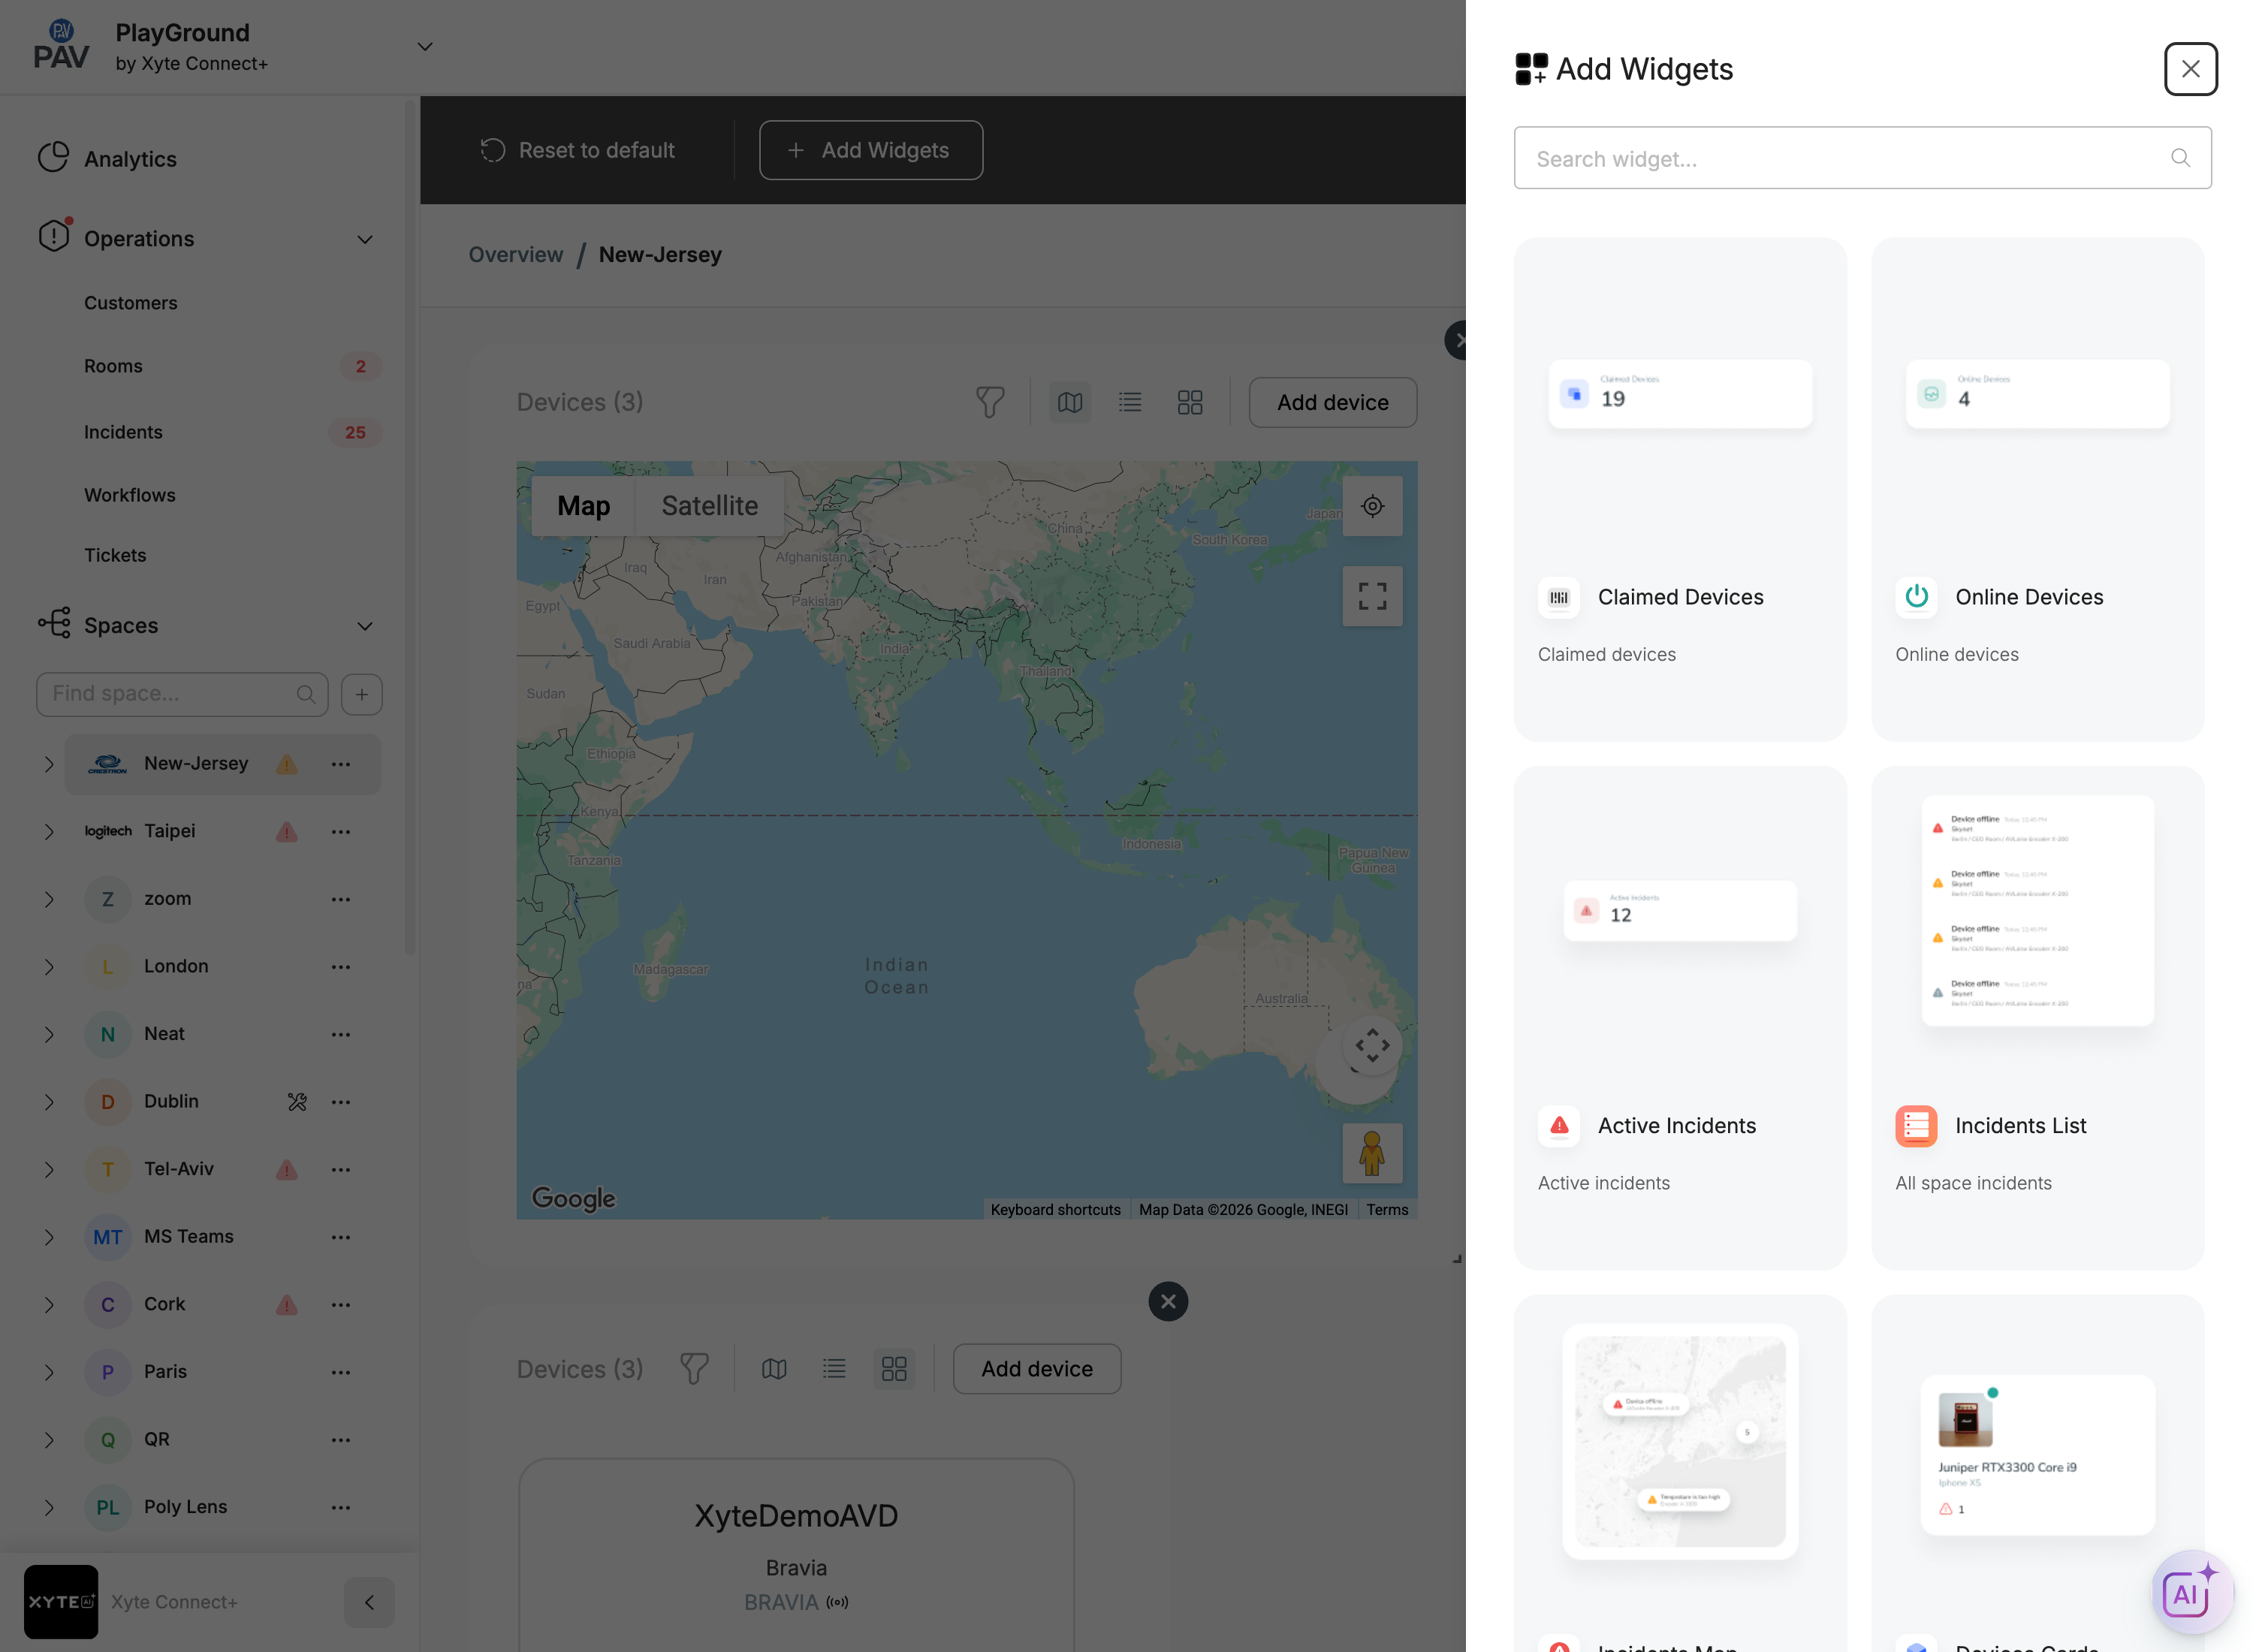The height and width of the screenshot is (1652, 2253).
Task: Open the AI assistant floating button
Action: 2191,1592
